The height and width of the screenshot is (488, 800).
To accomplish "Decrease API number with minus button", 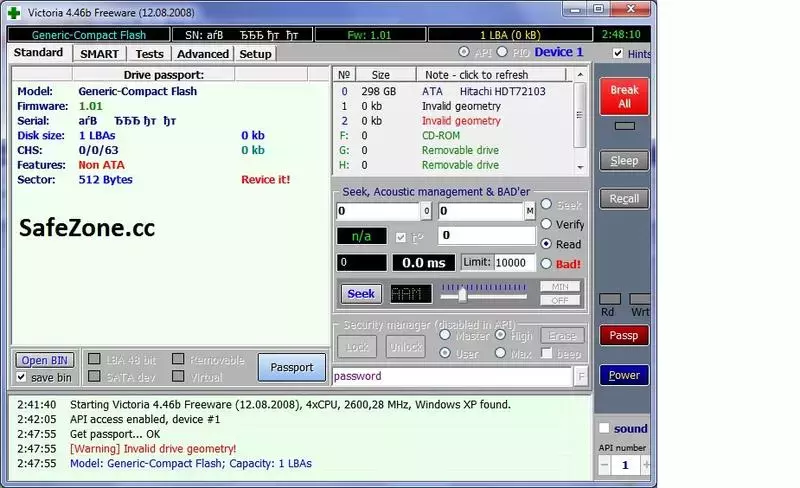I will pyautogui.click(x=605, y=465).
